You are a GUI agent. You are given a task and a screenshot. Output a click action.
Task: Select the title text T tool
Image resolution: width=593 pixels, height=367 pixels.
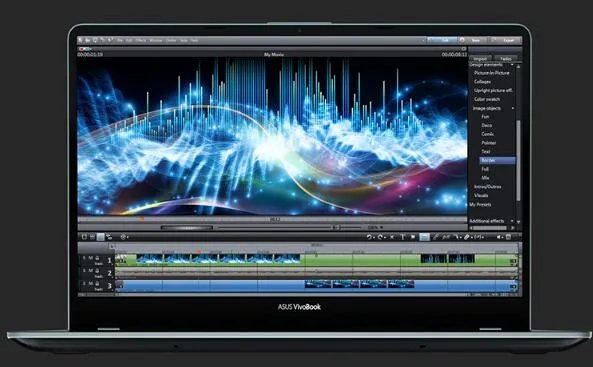[402, 237]
